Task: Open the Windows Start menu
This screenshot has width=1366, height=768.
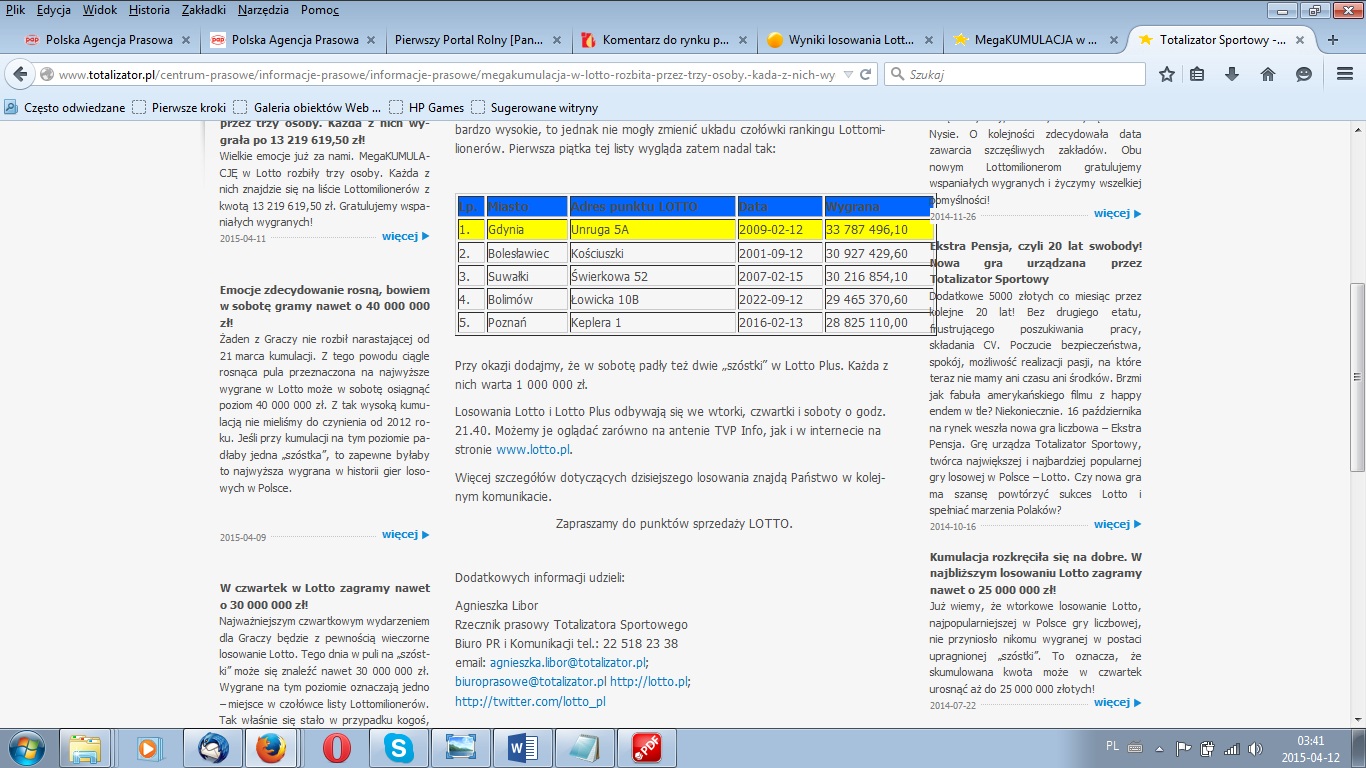Action: (25, 748)
